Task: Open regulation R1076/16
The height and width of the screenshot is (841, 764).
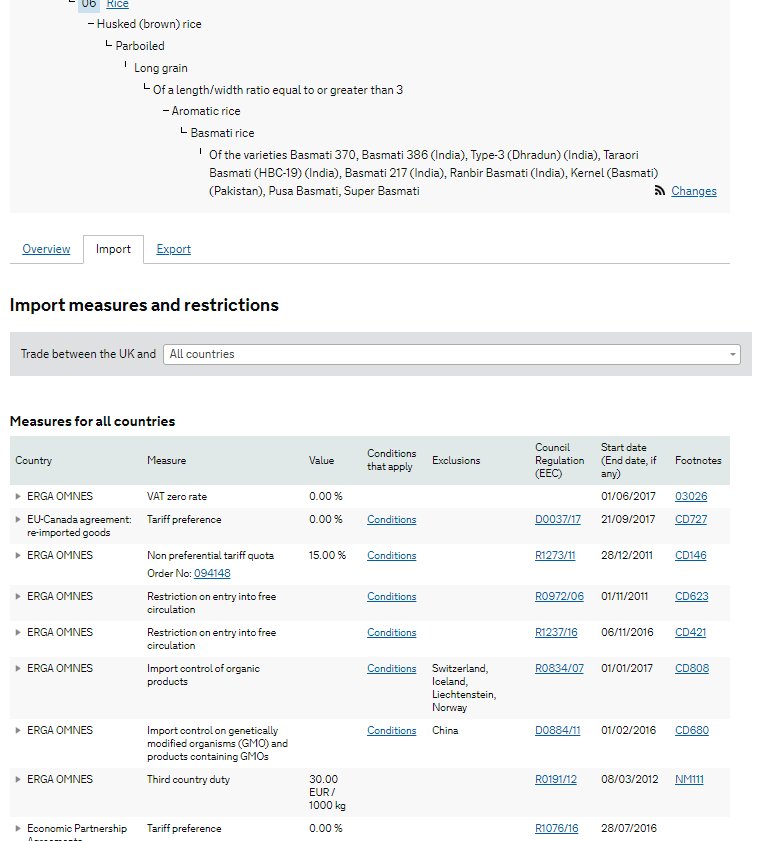Action: pos(556,829)
